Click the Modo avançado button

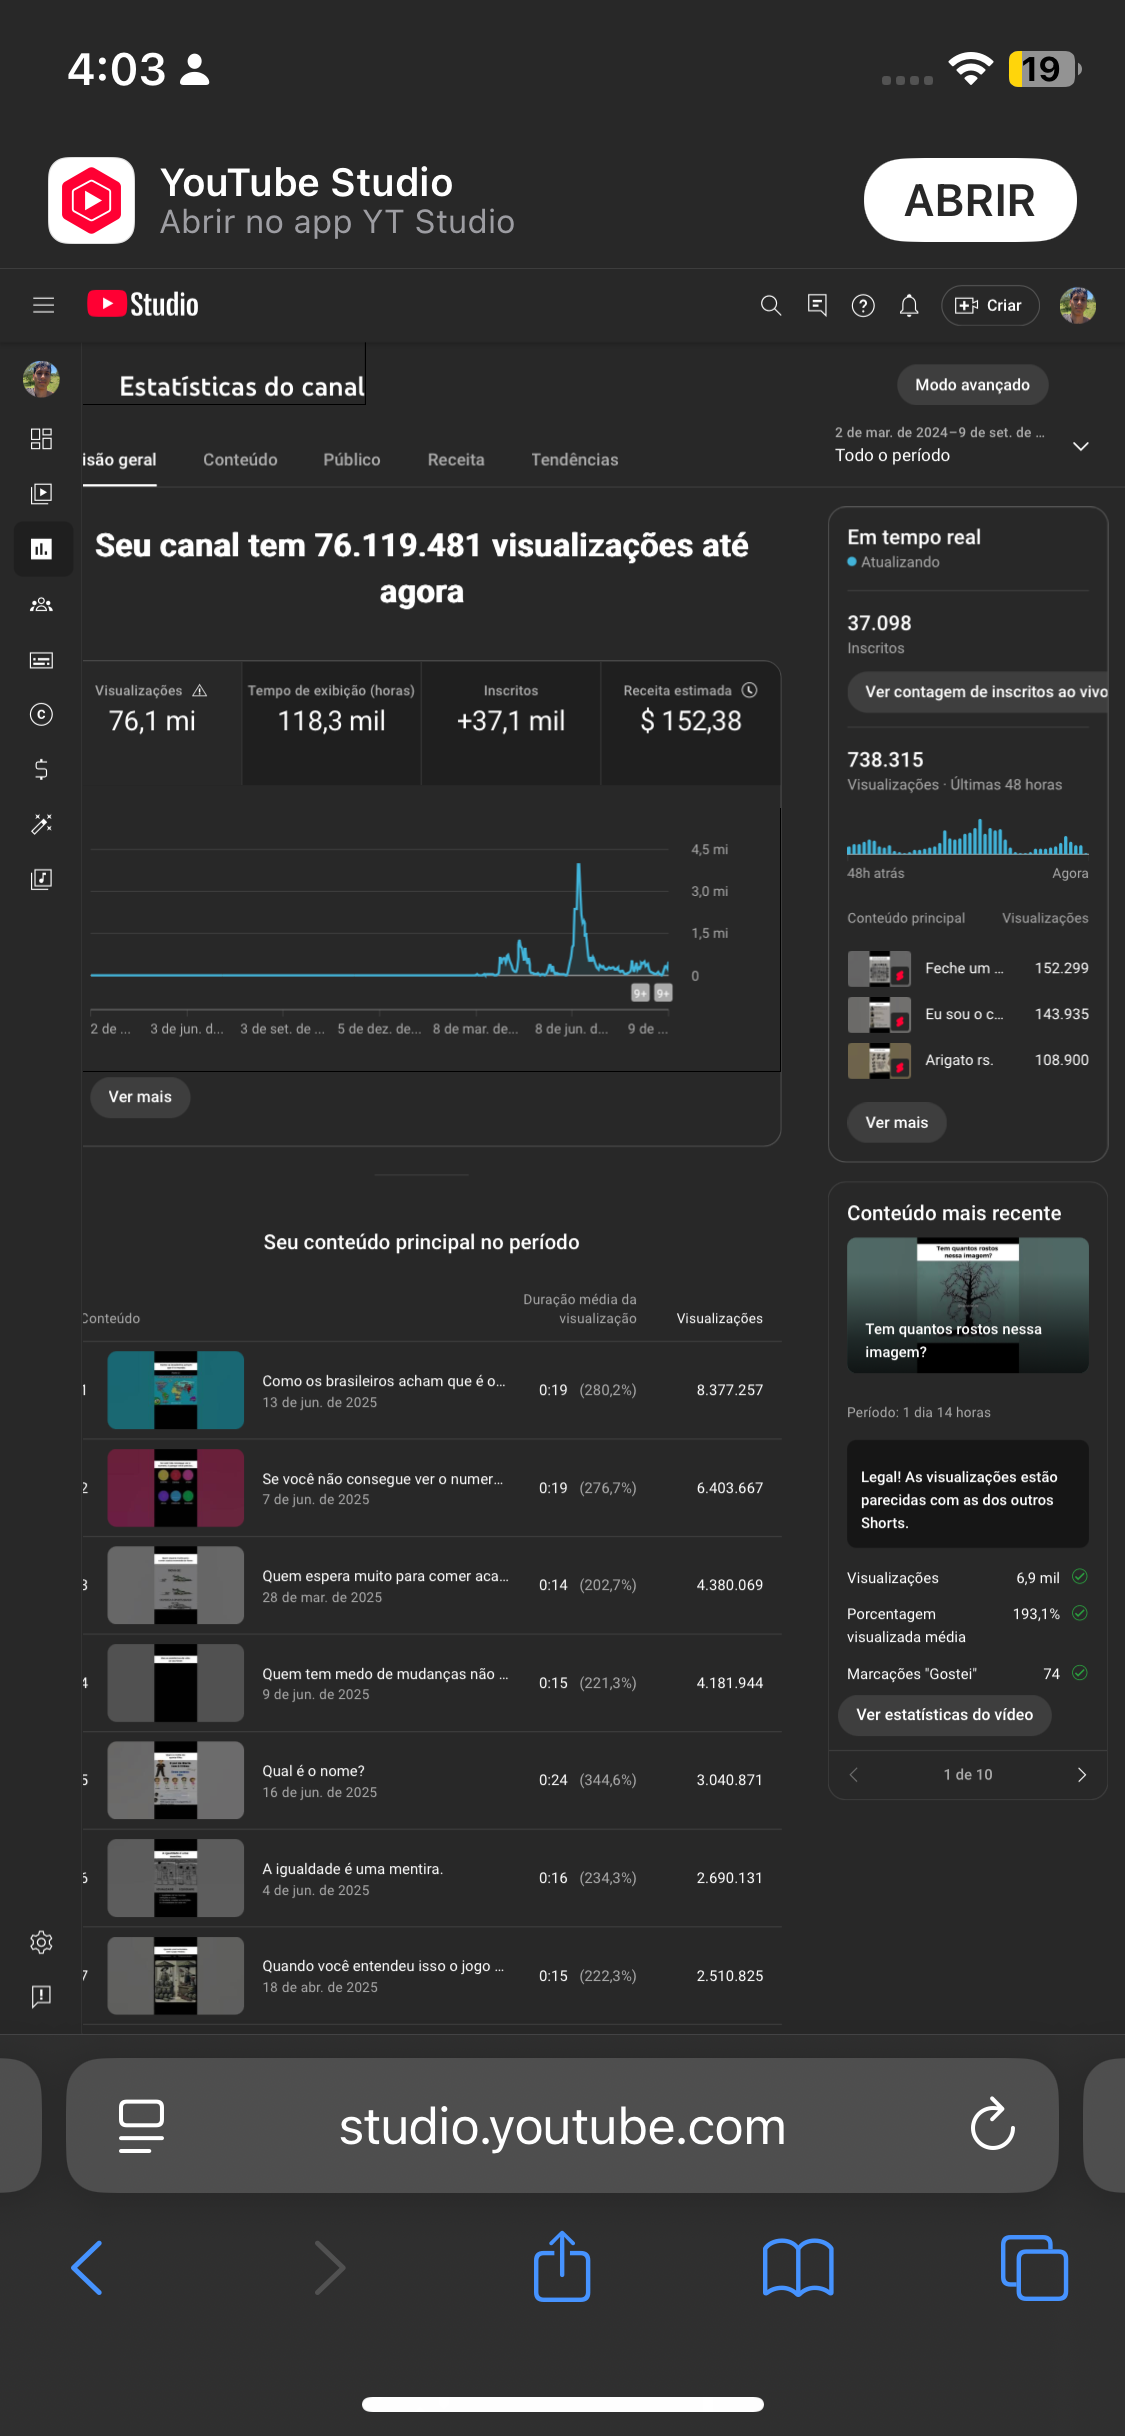click(x=971, y=385)
